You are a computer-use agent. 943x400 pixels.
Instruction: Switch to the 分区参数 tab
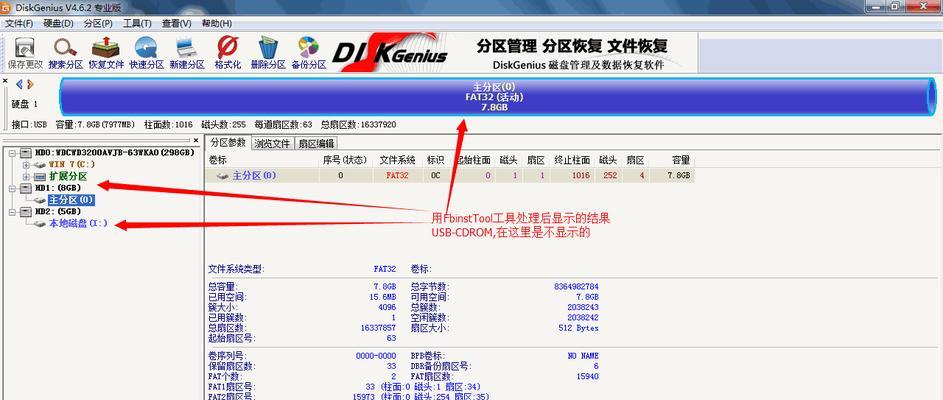coord(227,143)
